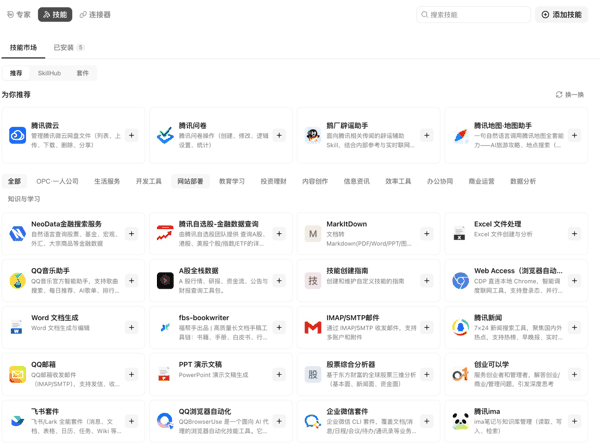Open the 已安装 tab
The height and width of the screenshot is (444, 600).
click(68, 47)
